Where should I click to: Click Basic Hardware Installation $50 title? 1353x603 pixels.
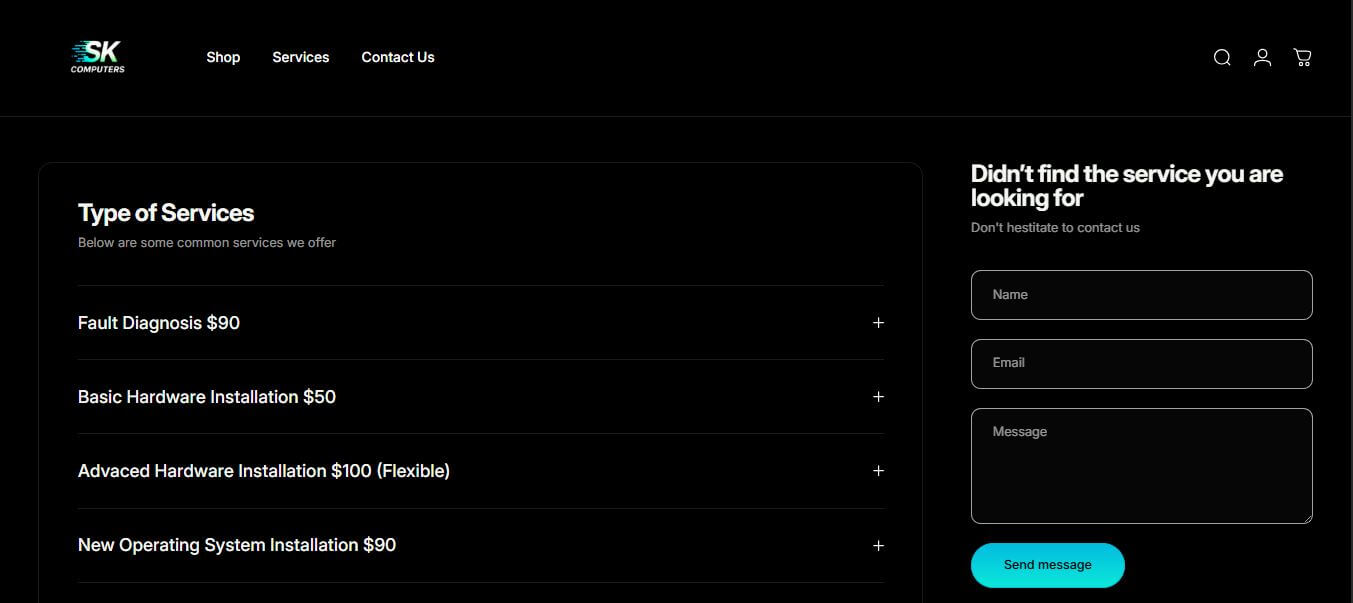(207, 397)
